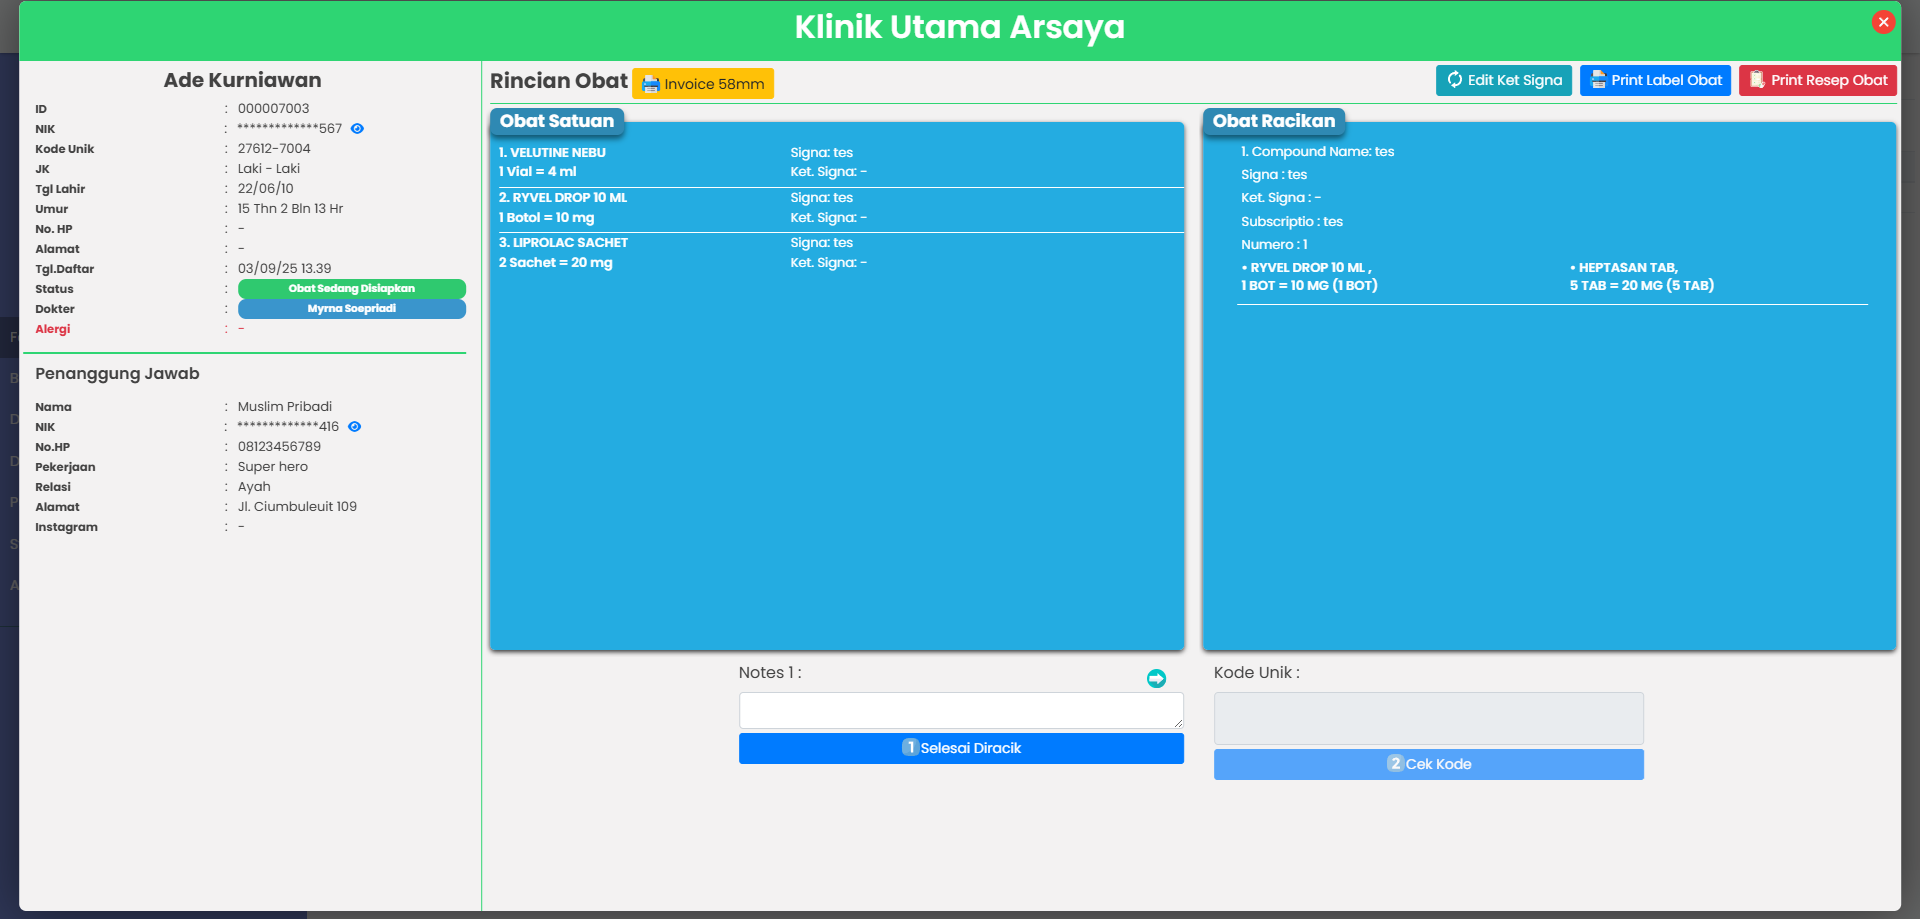
Task: Click the Myrna Soepriadi doctor badge
Action: pos(351,309)
